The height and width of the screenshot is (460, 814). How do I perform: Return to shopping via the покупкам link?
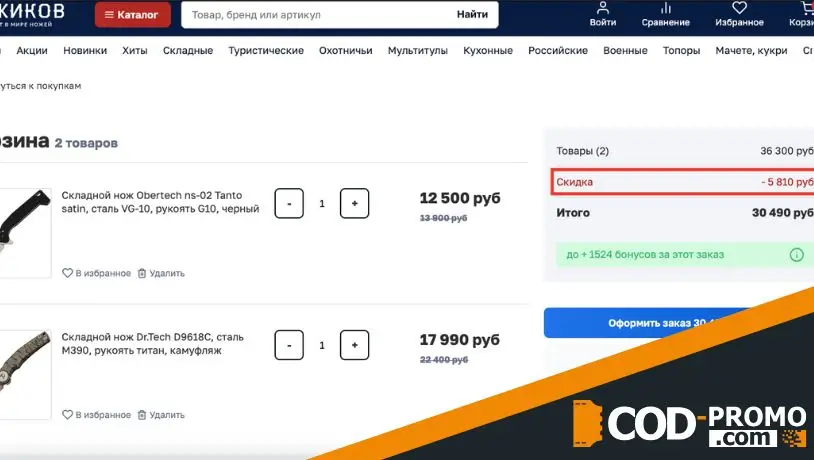coord(40,86)
